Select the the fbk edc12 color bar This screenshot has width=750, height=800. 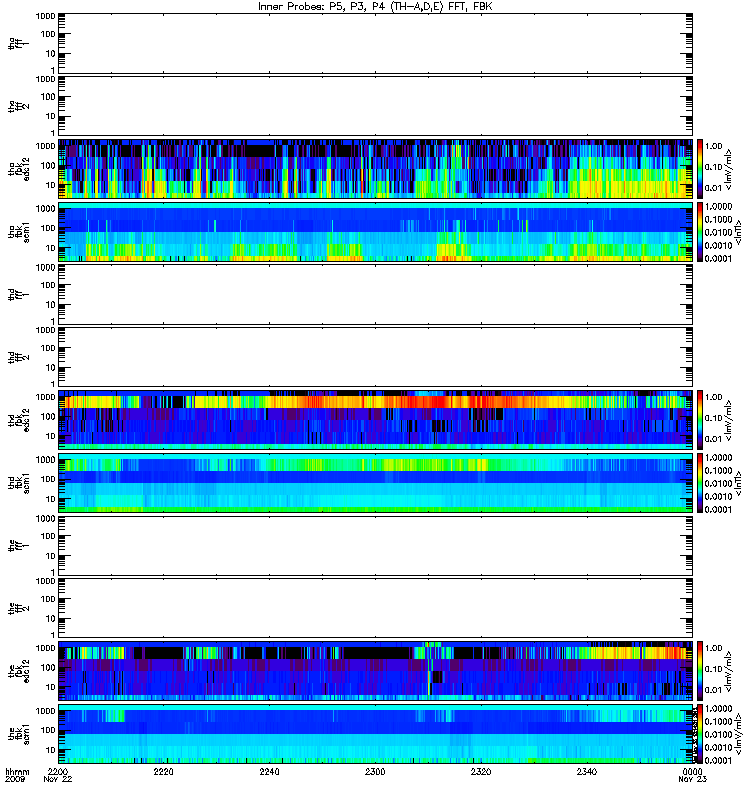[x=700, y=670]
